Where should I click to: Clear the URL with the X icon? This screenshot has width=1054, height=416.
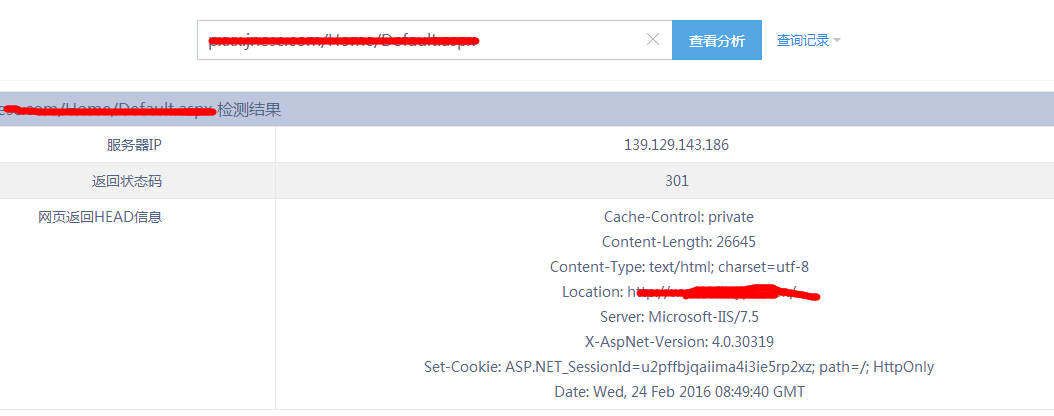[653, 40]
